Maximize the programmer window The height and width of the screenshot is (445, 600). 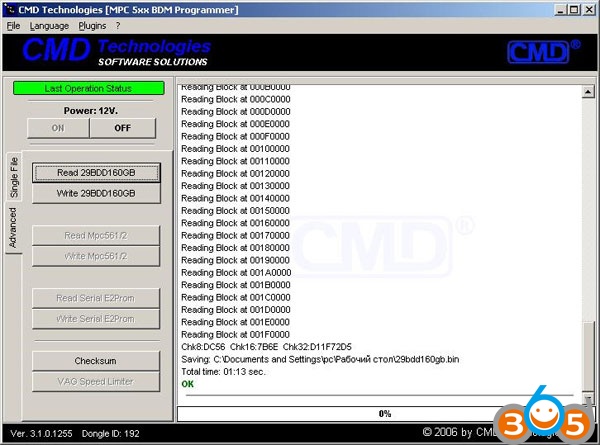[x=574, y=10]
